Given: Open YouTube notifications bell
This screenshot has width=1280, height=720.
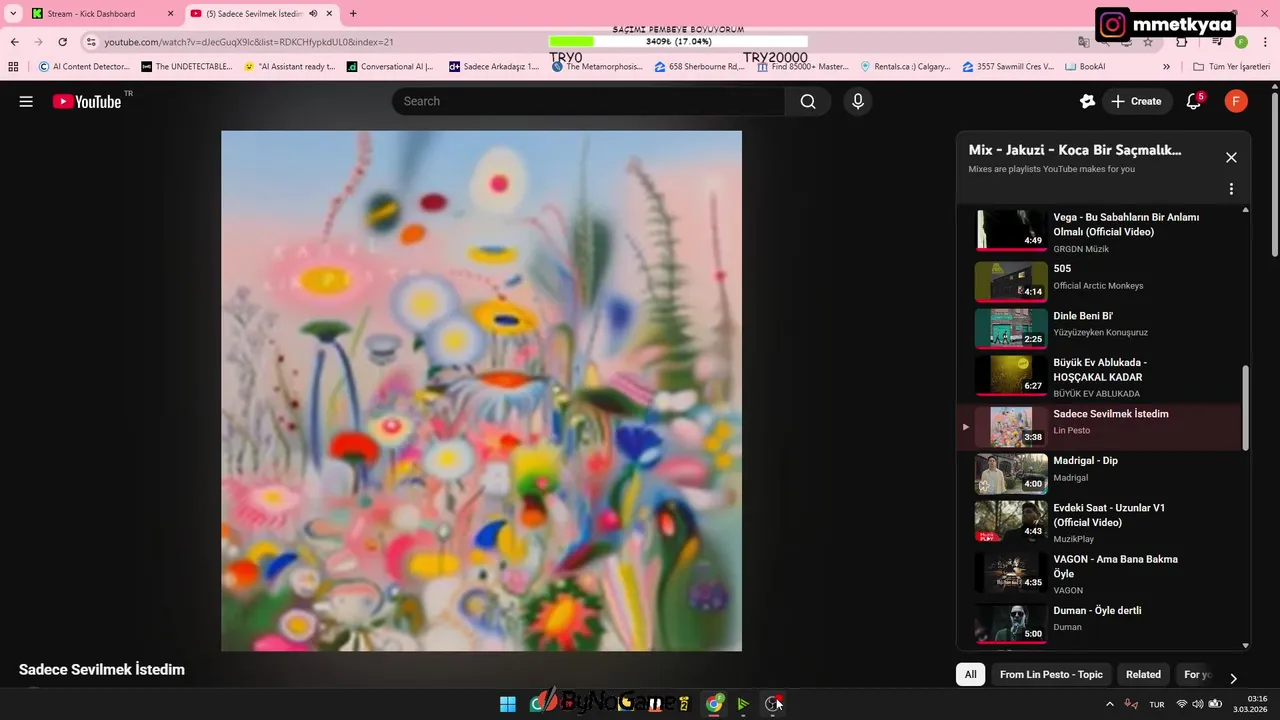Looking at the screenshot, I should 1193,101.
